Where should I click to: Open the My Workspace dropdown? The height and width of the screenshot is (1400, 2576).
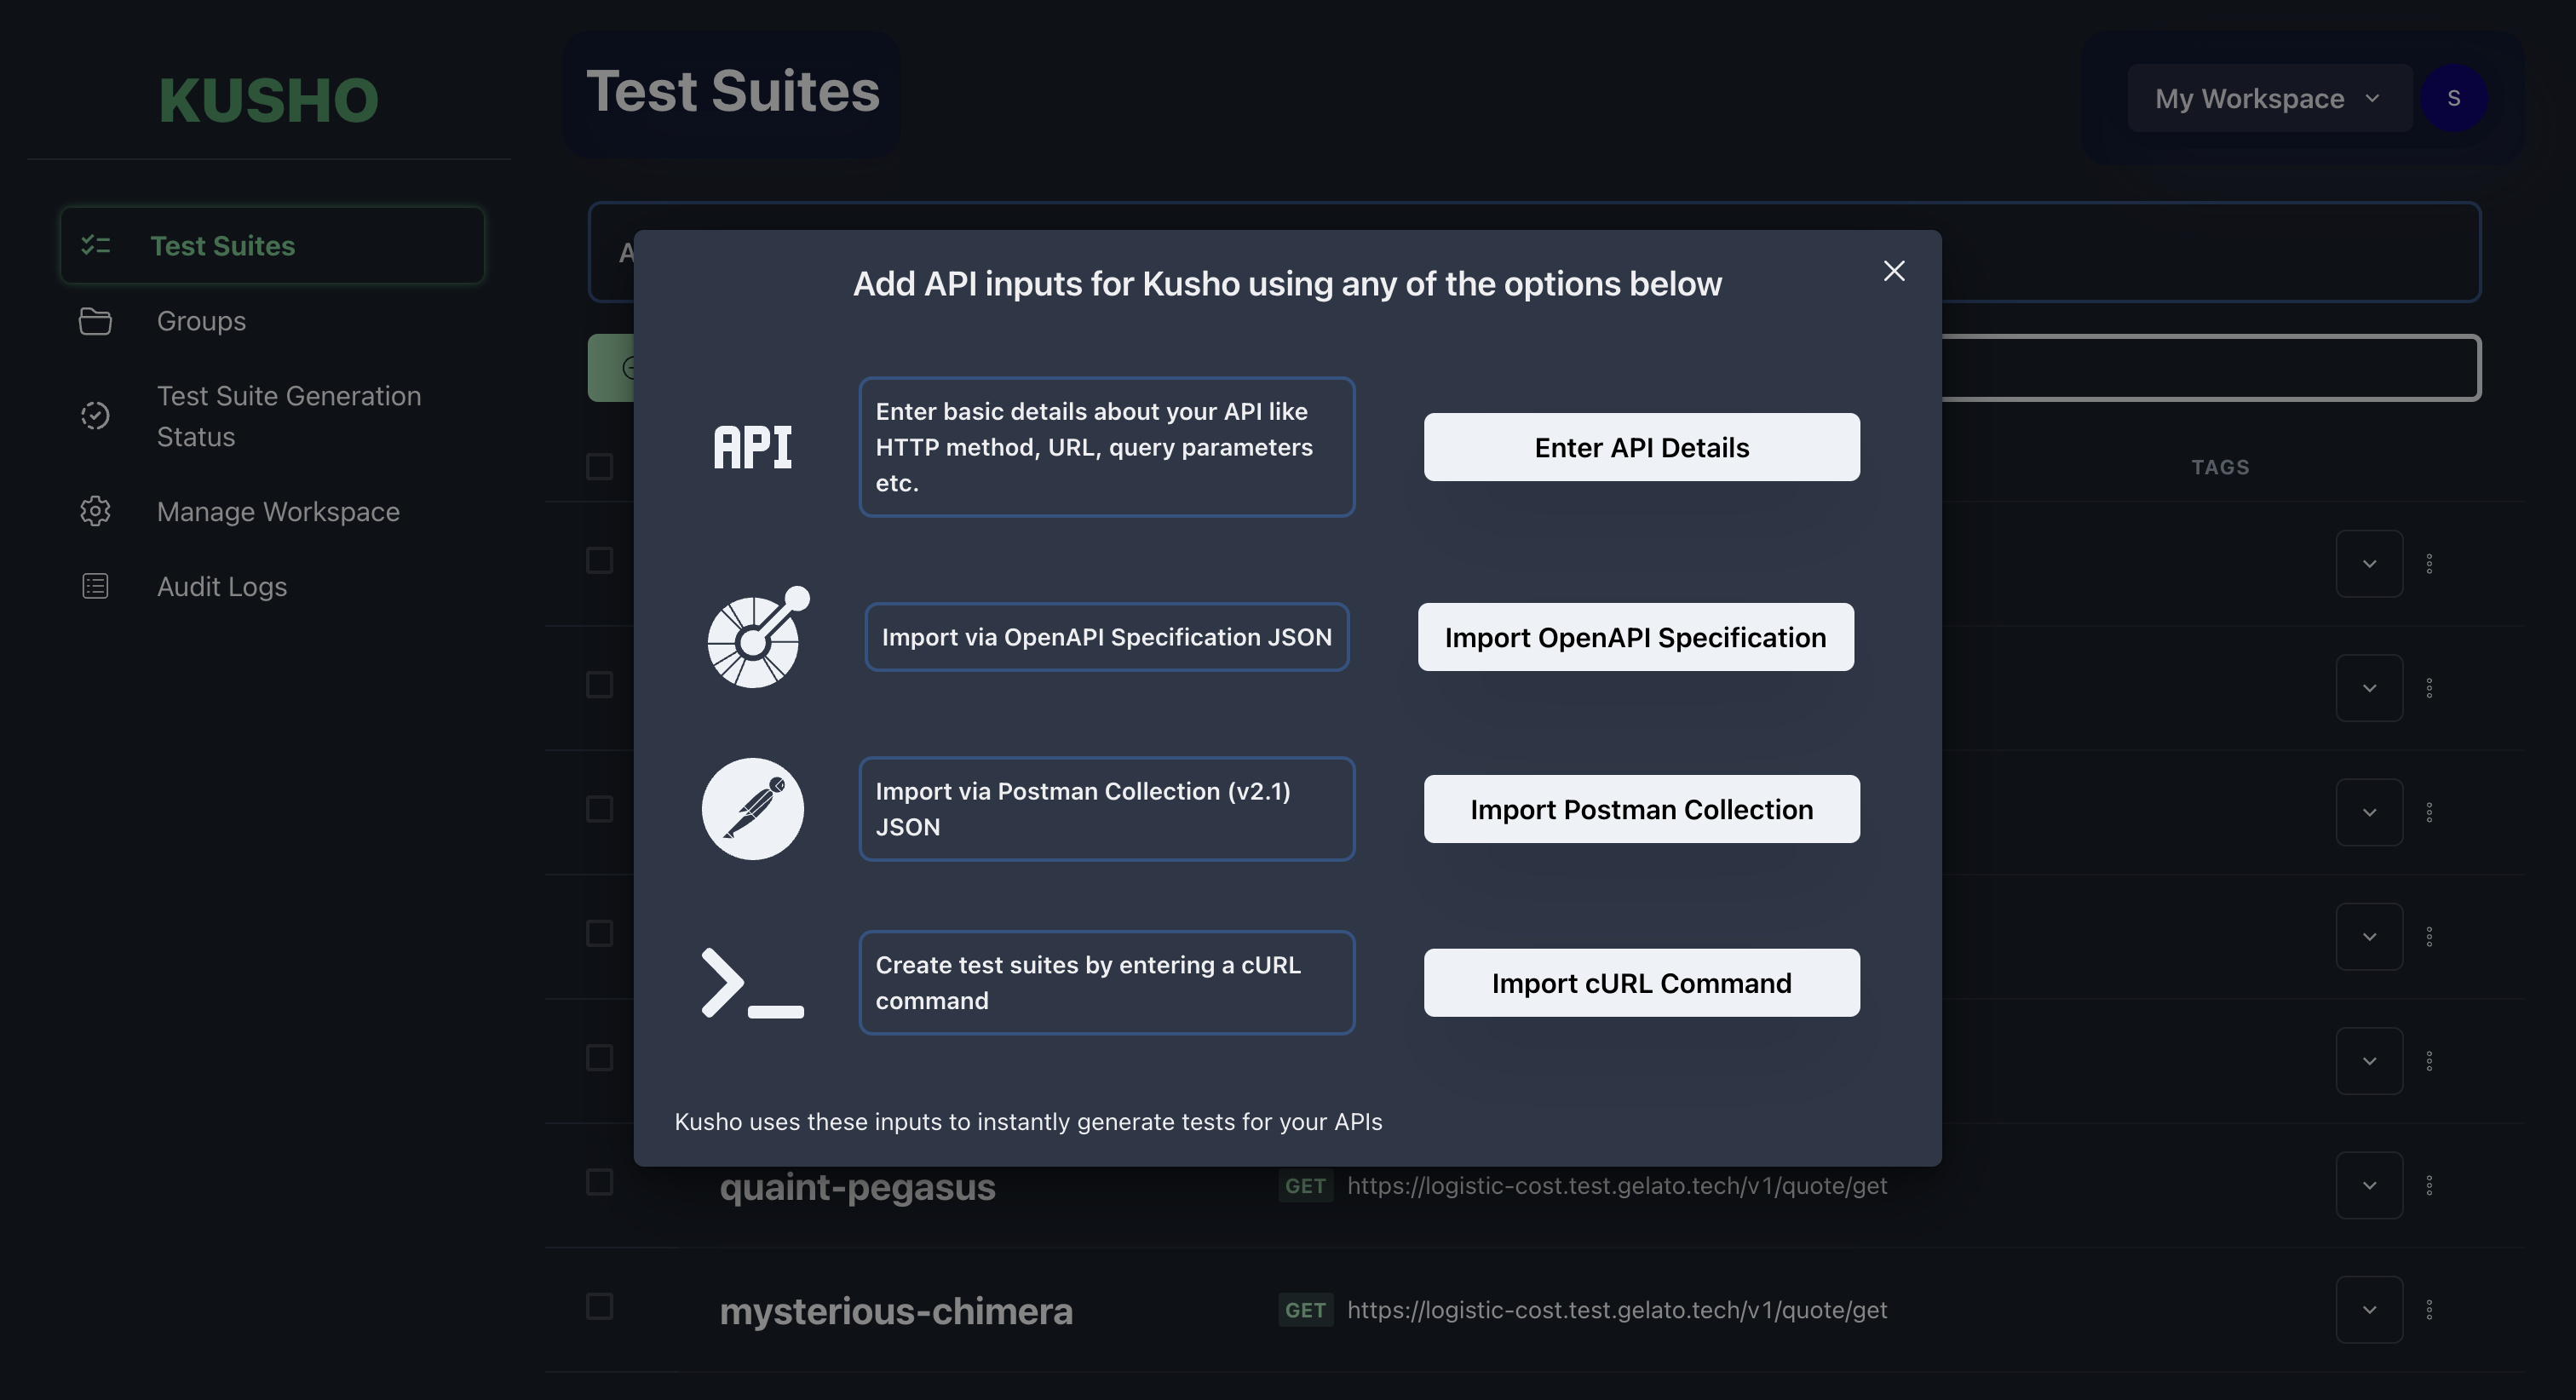(2268, 98)
